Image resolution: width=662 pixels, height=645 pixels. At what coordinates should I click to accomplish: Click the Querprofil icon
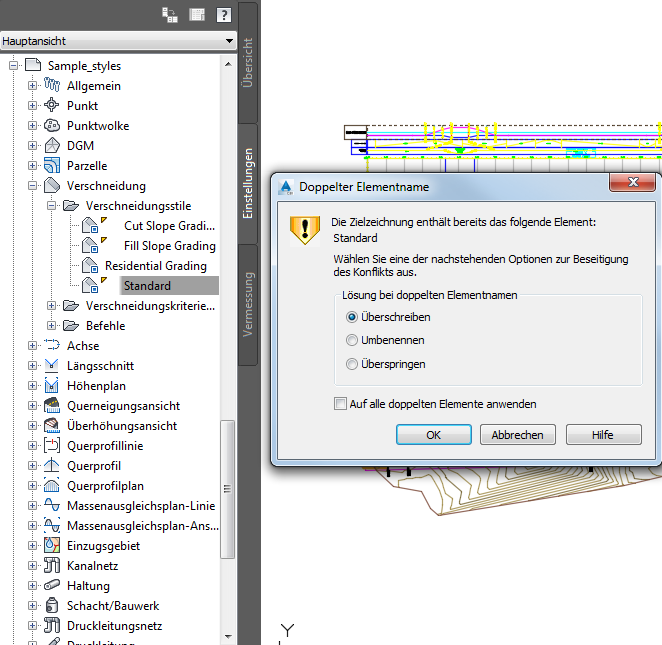tap(52, 465)
